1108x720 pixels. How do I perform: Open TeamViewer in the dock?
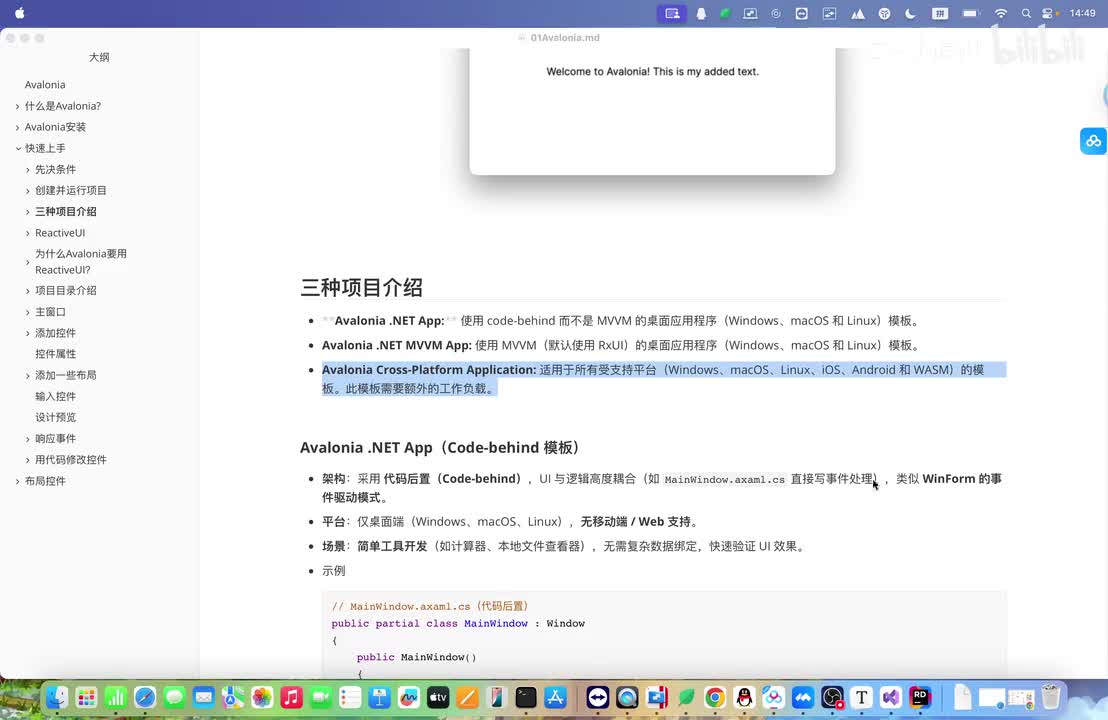click(x=598, y=698)
